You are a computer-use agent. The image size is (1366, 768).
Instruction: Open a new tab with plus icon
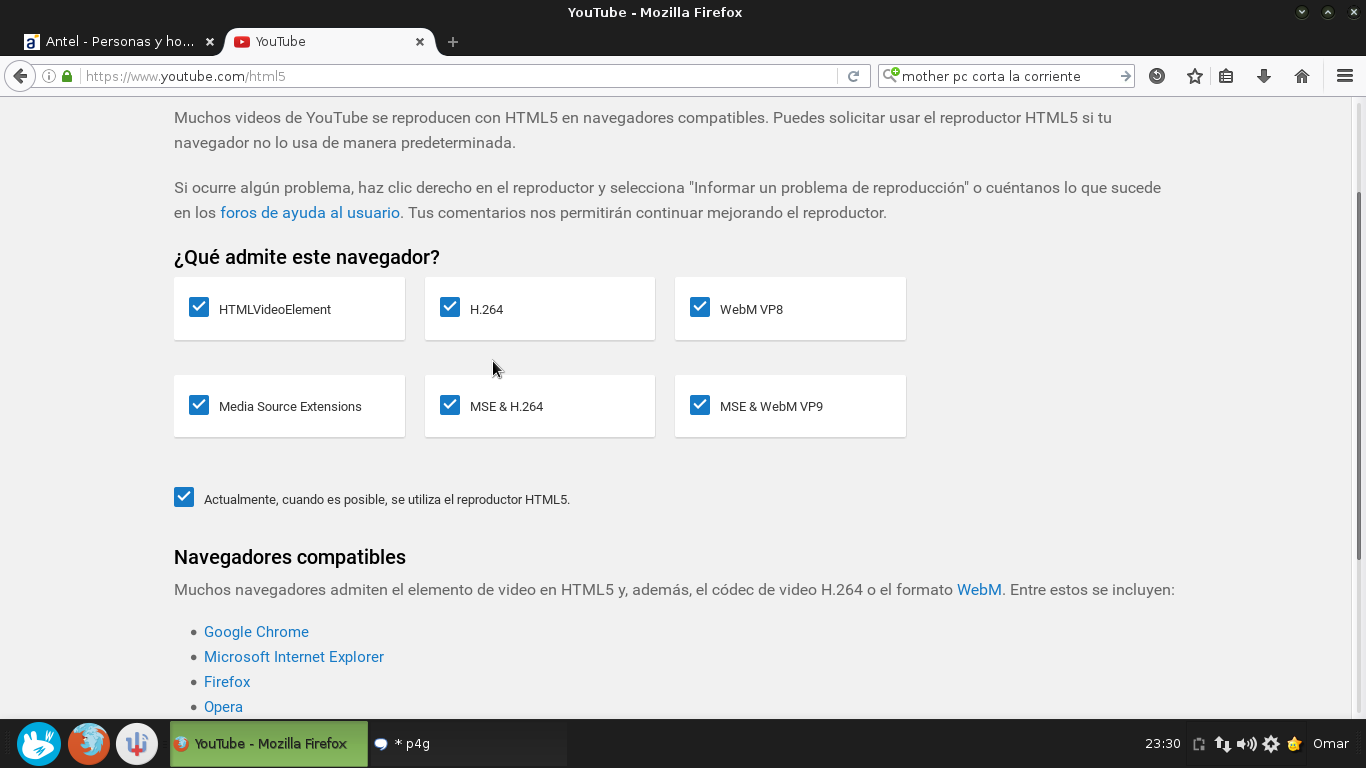click(453, 42)
